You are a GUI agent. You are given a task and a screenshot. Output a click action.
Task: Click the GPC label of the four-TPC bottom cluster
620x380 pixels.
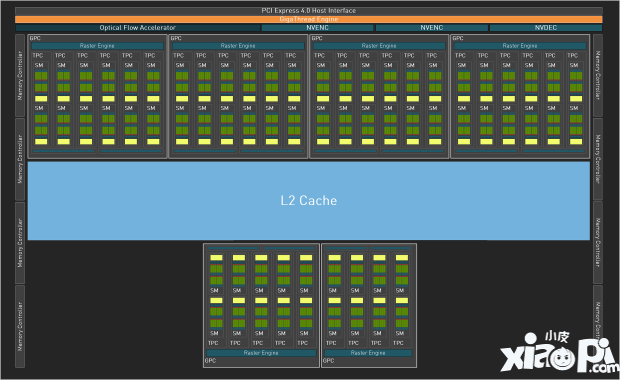329,361
